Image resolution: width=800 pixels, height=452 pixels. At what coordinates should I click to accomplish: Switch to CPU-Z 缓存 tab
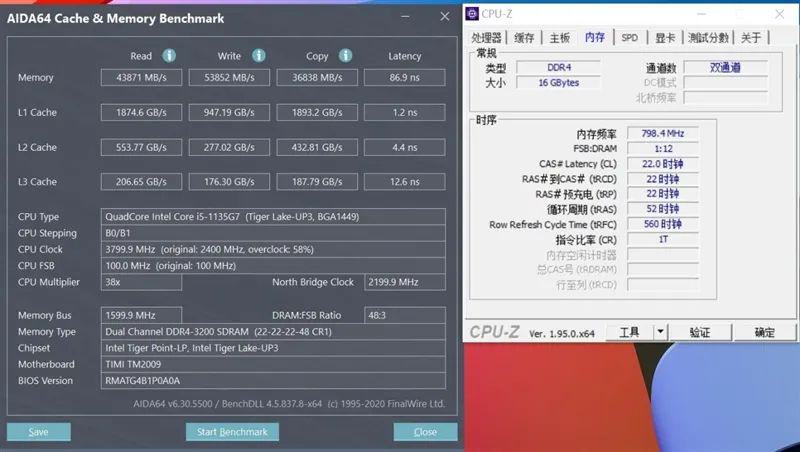tap(524, 37)
